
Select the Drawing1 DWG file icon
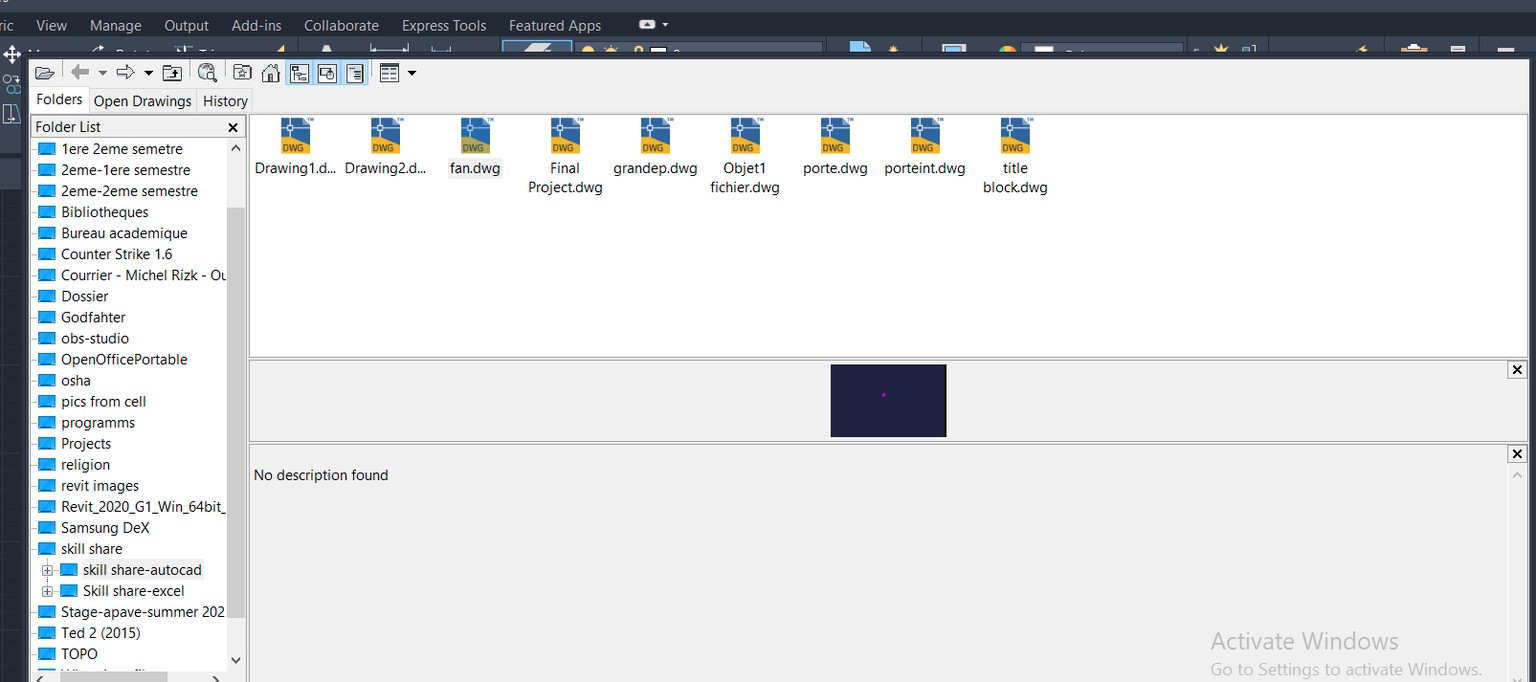coord(295,136)
